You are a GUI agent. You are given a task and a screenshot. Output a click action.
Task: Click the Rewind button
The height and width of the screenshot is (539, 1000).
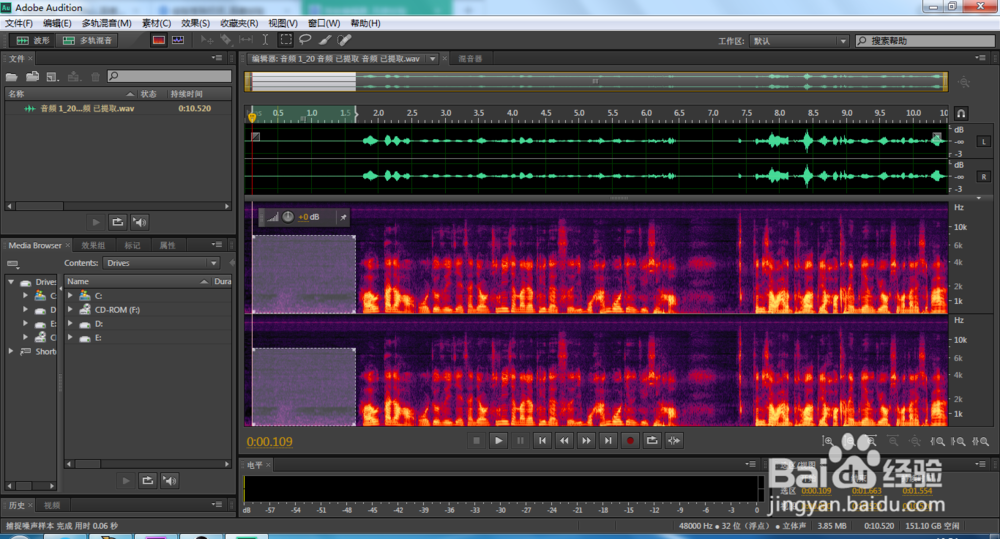tap(564, 440)
